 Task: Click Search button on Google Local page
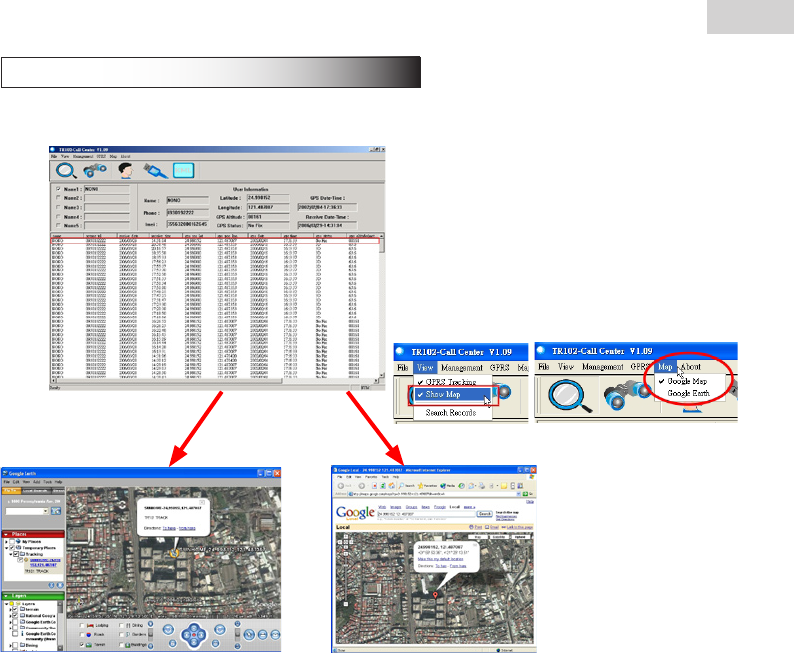point(485,514)
